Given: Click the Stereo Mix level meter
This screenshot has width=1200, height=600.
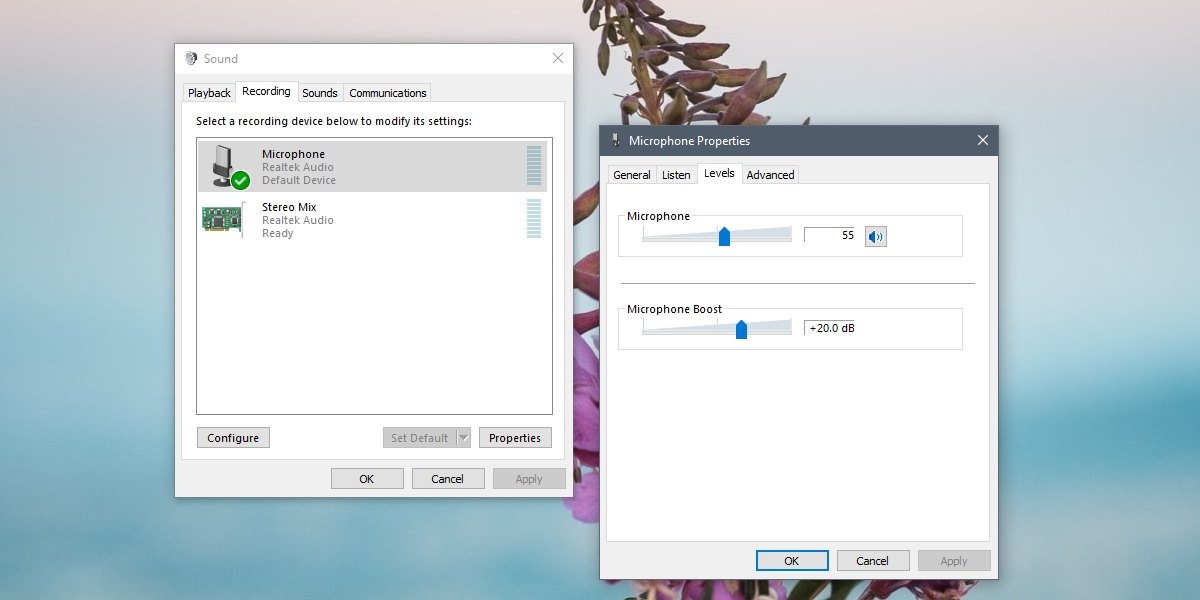Looking at the screenshot, I should pos(534,219).
